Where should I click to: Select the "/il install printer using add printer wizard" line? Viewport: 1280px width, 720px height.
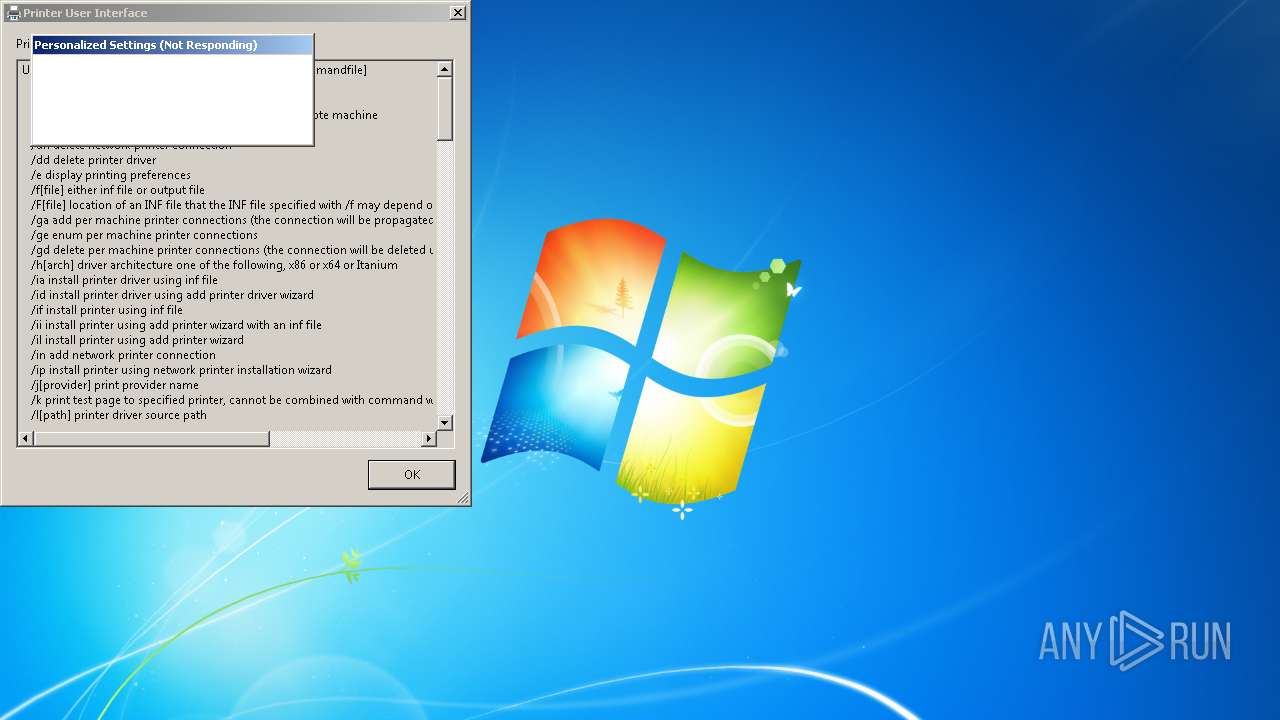click(137, 340)
